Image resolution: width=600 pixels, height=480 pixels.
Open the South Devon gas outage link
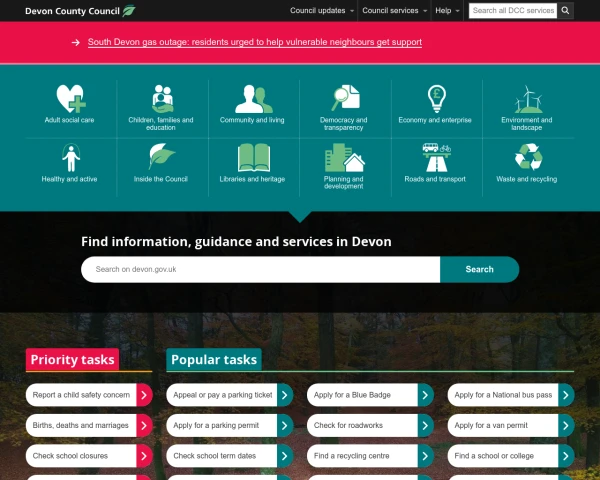255,42
